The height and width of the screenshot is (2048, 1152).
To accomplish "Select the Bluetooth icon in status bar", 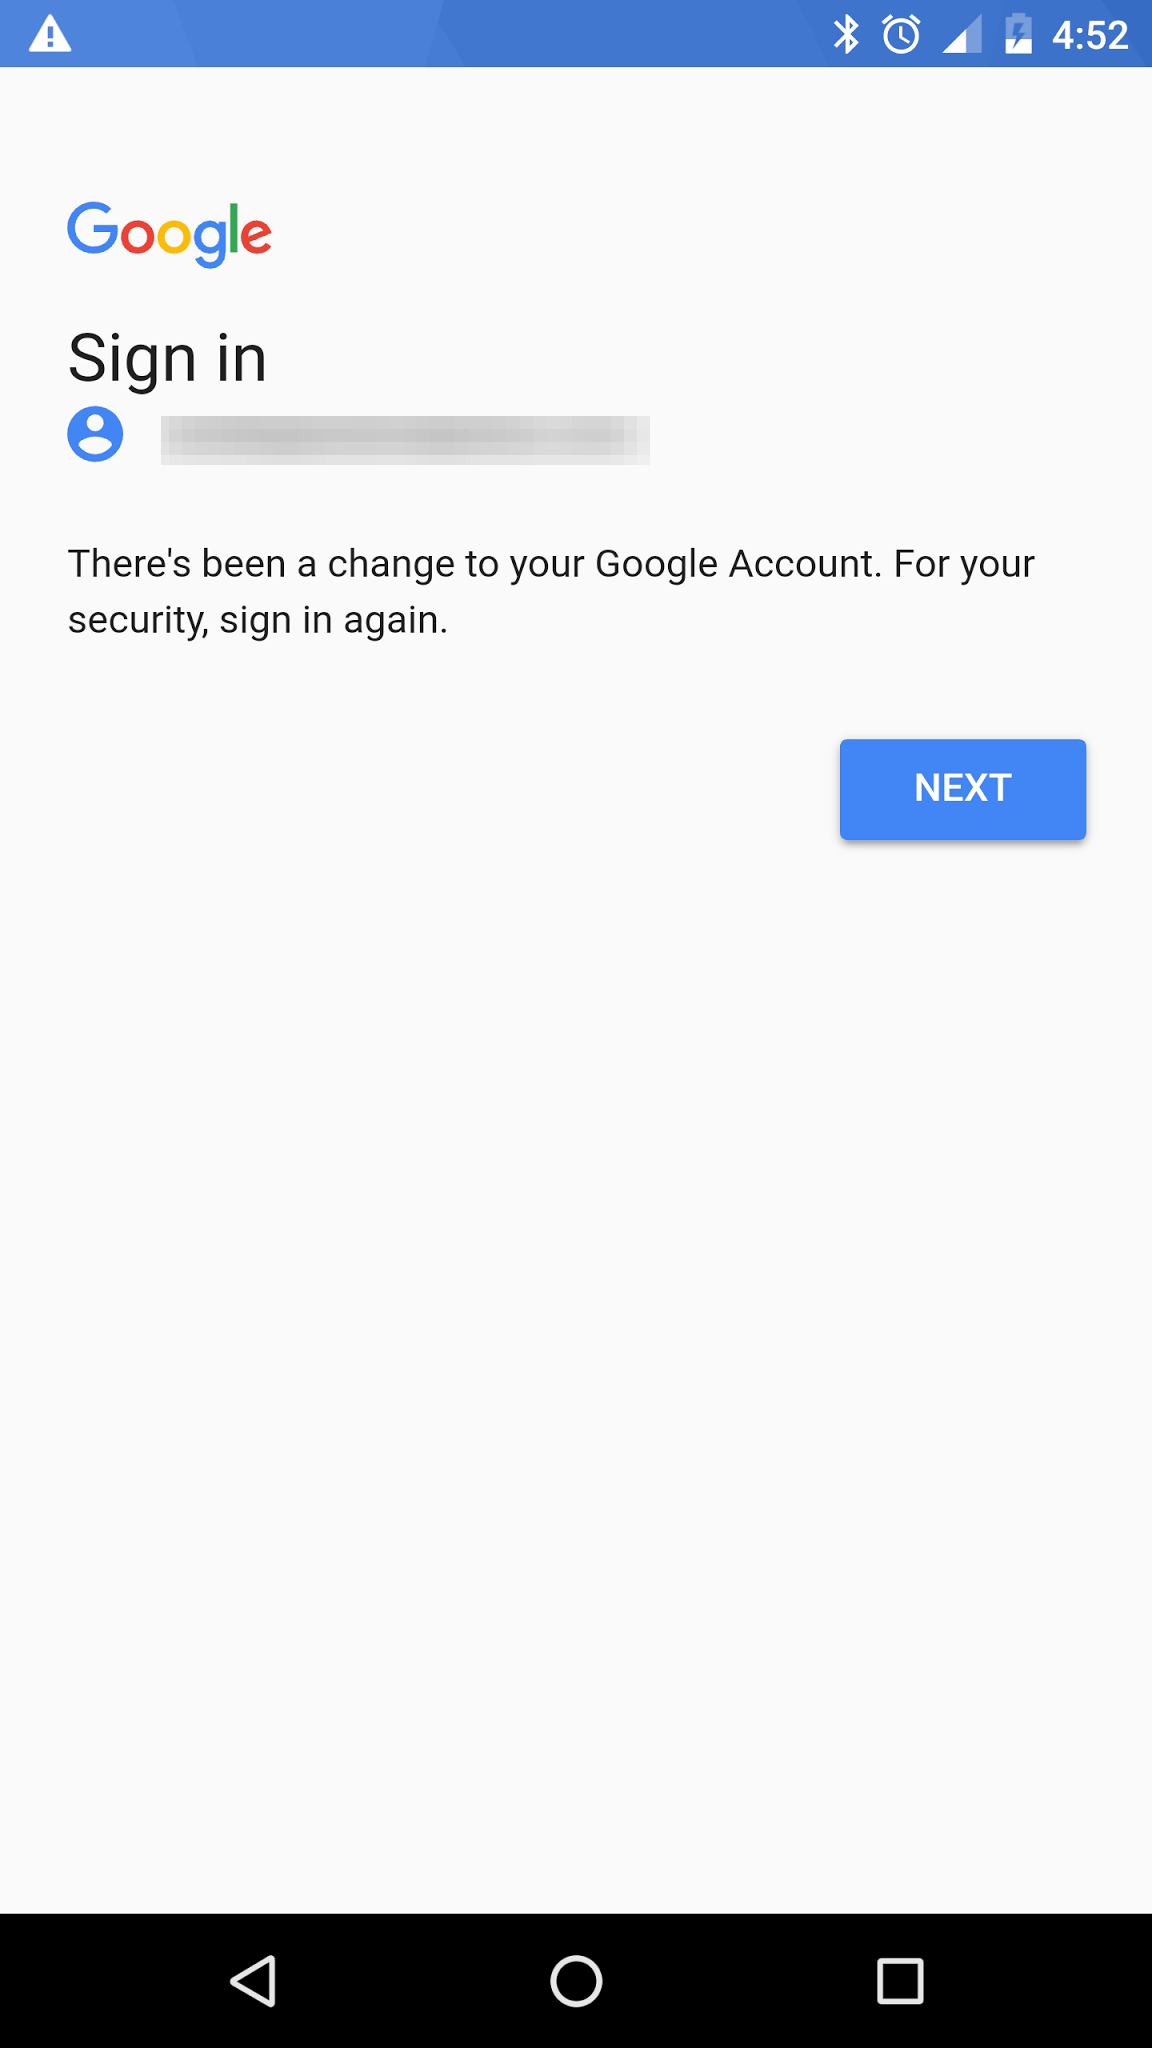I will point(848,35).
